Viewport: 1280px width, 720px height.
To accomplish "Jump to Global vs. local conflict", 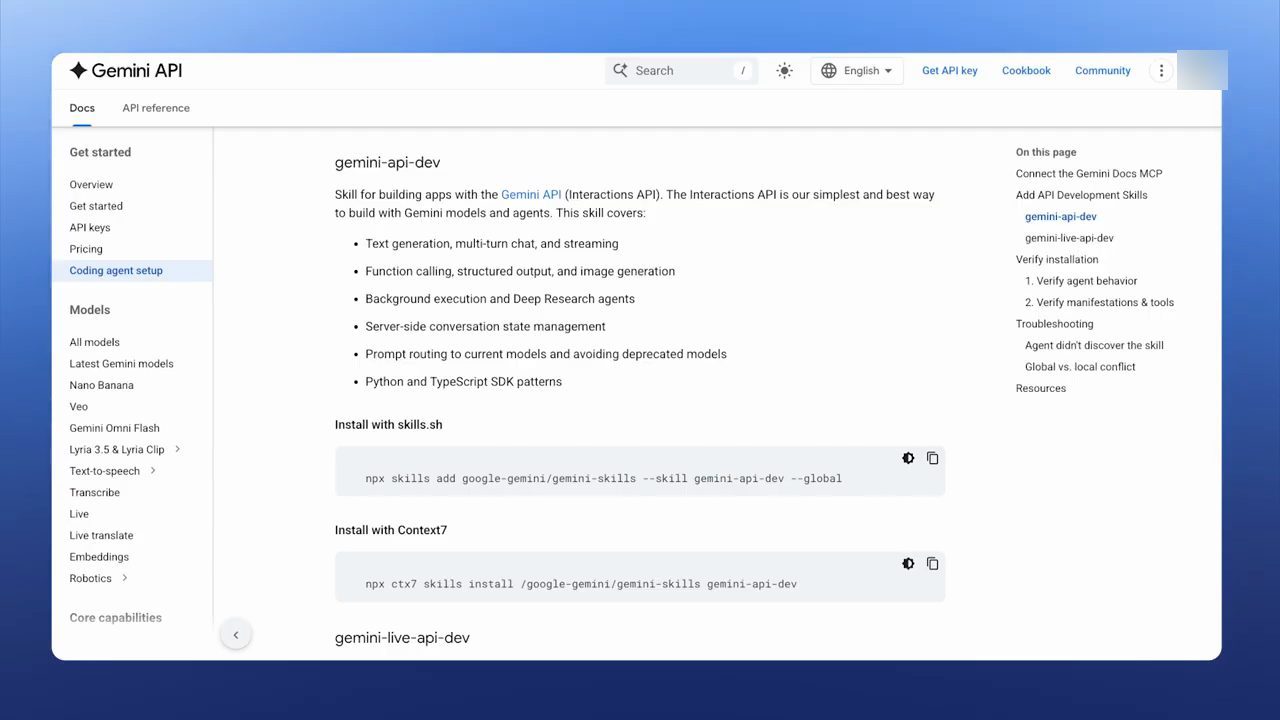I will coord(1080,367).
